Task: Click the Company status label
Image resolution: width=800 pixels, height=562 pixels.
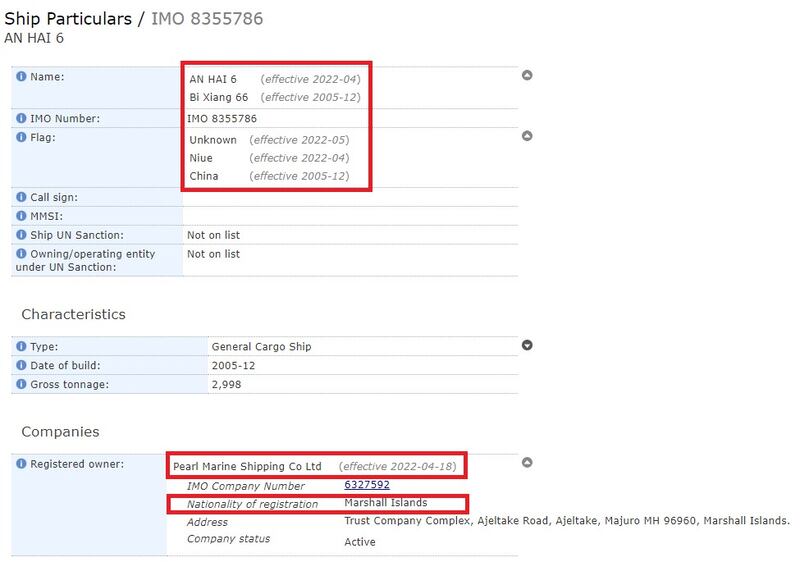Action: pos(228,539)
